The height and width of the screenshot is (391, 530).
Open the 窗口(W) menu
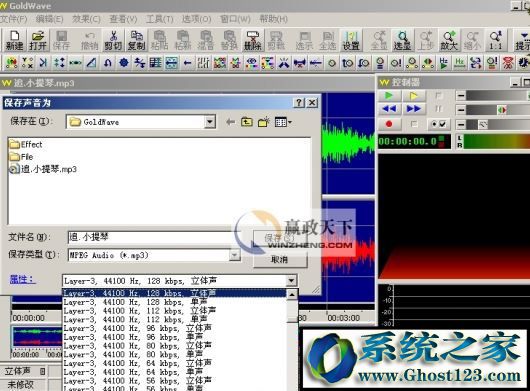click(235, 19)
